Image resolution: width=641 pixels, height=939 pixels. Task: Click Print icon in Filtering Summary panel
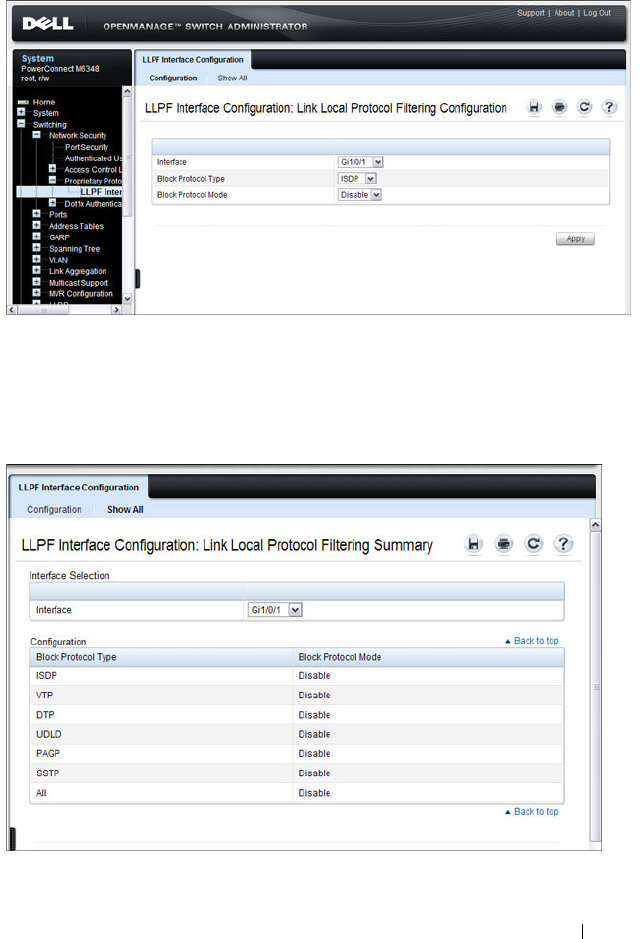504,544
